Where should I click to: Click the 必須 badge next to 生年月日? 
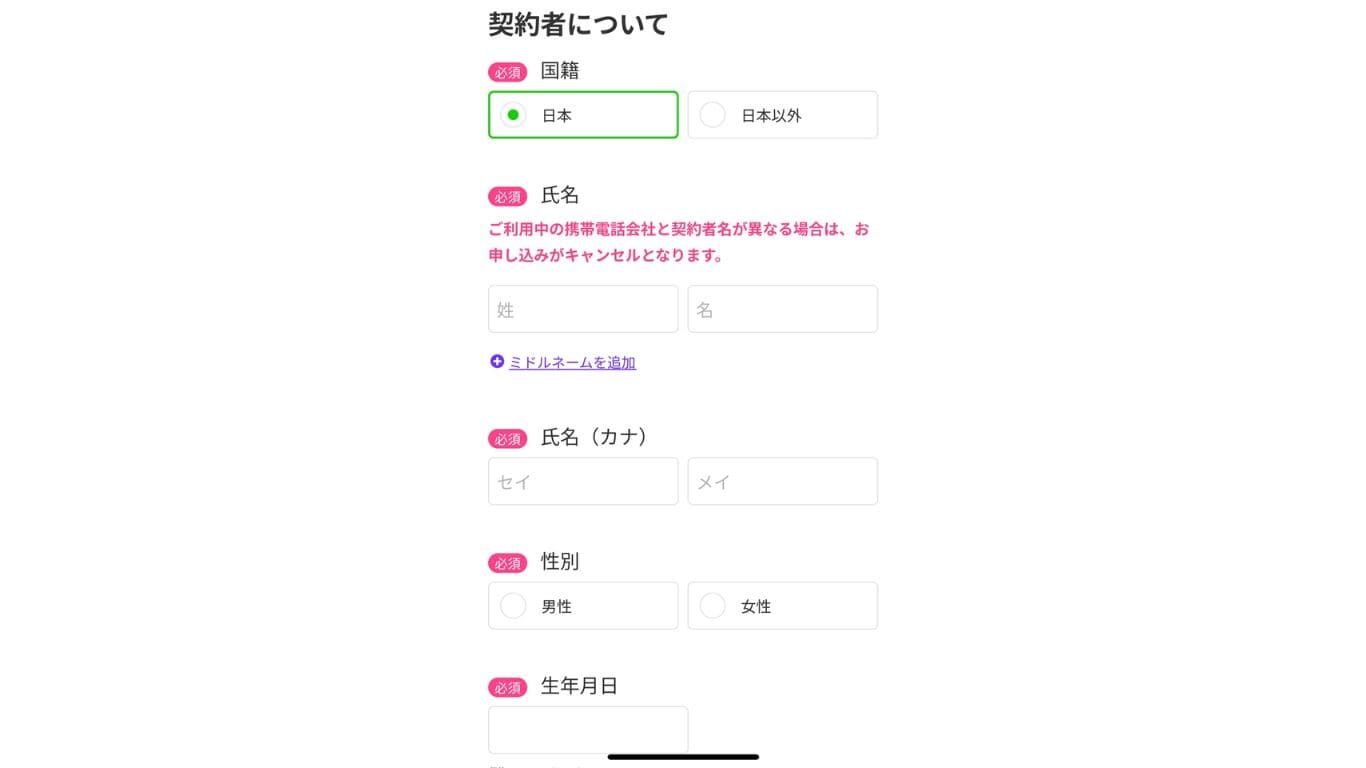pos(507,687)
